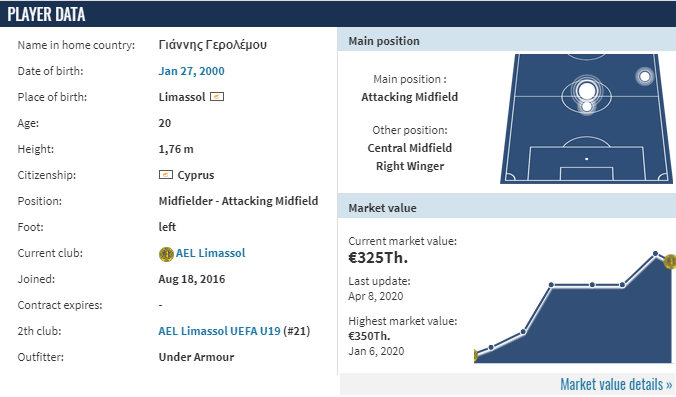Click the first plateau point on value chart
Screen dimensions: 676x397
click(551, 284)
